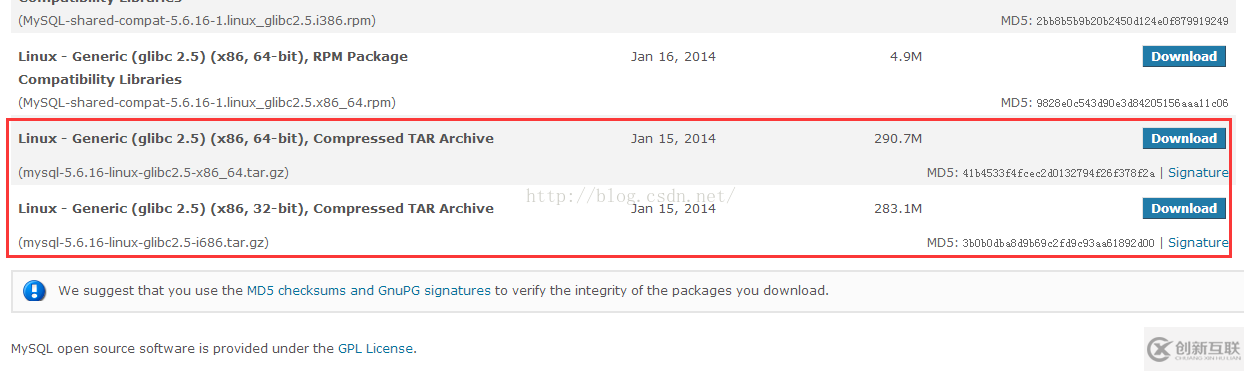Download the 32-bit Compressed TAR Archive
Screen dimensions: 1244x371
tap(1184, 209)
